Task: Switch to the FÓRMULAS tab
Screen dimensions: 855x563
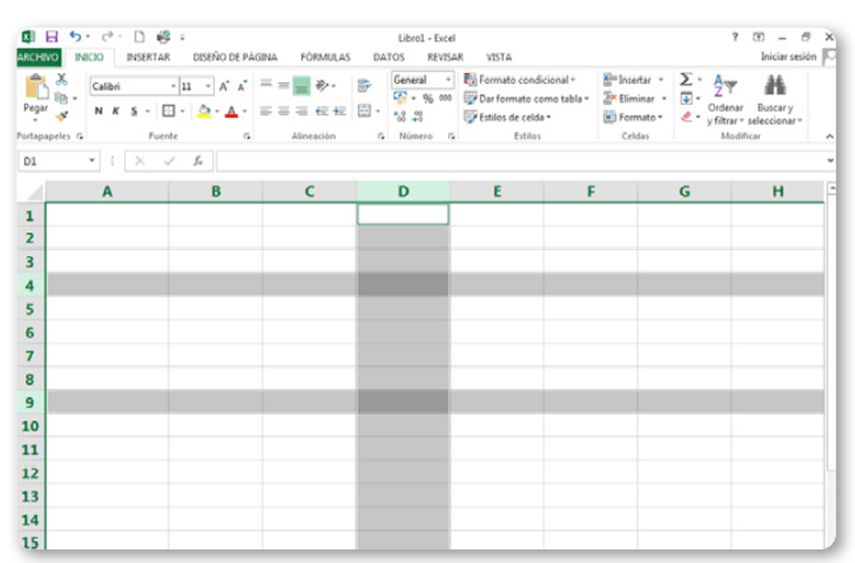Action: [325, 58]
